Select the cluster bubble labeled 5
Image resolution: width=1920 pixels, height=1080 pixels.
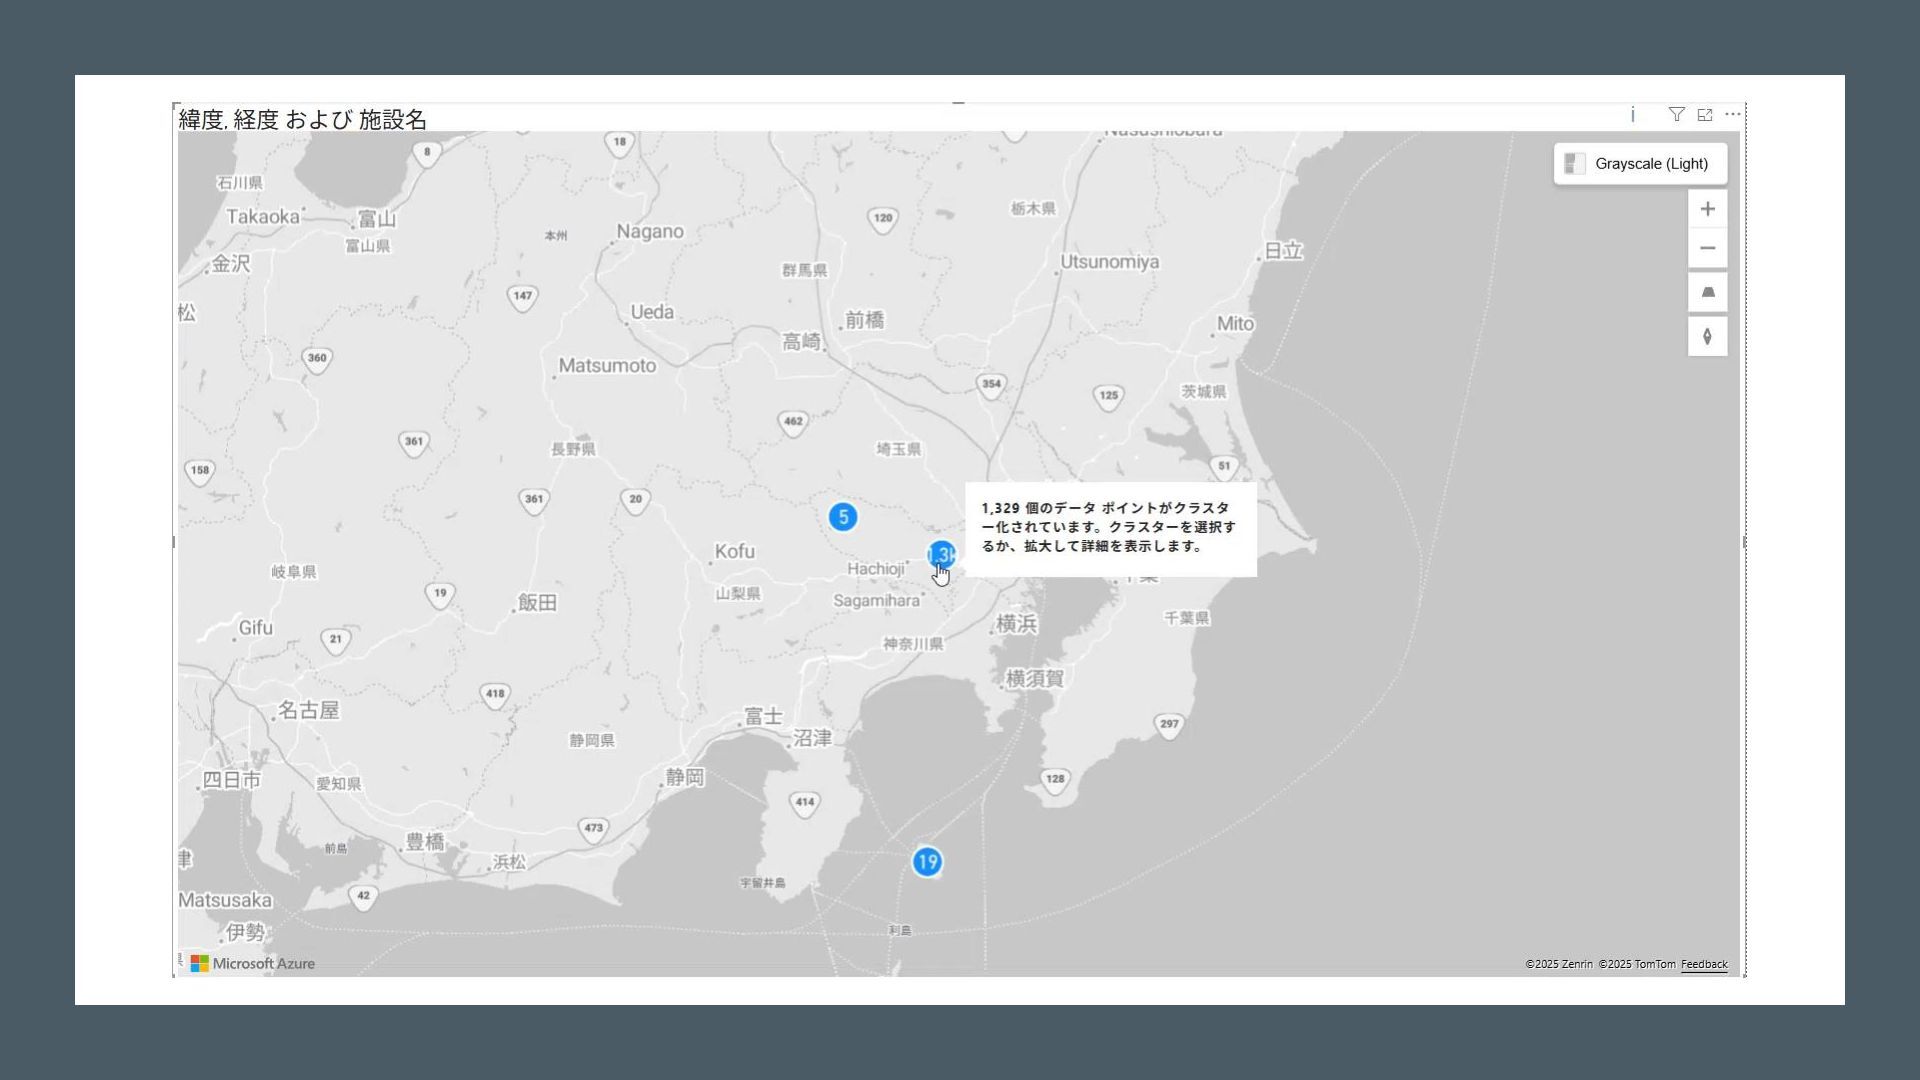[x=843, y=517]
